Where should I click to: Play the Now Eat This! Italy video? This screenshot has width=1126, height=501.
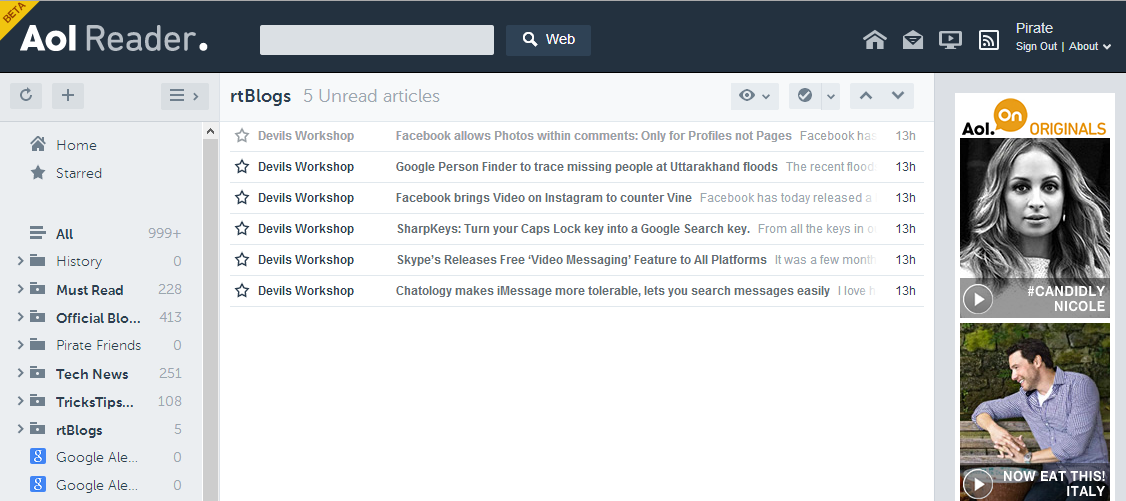pyautogui.click(x=977, y=483)
